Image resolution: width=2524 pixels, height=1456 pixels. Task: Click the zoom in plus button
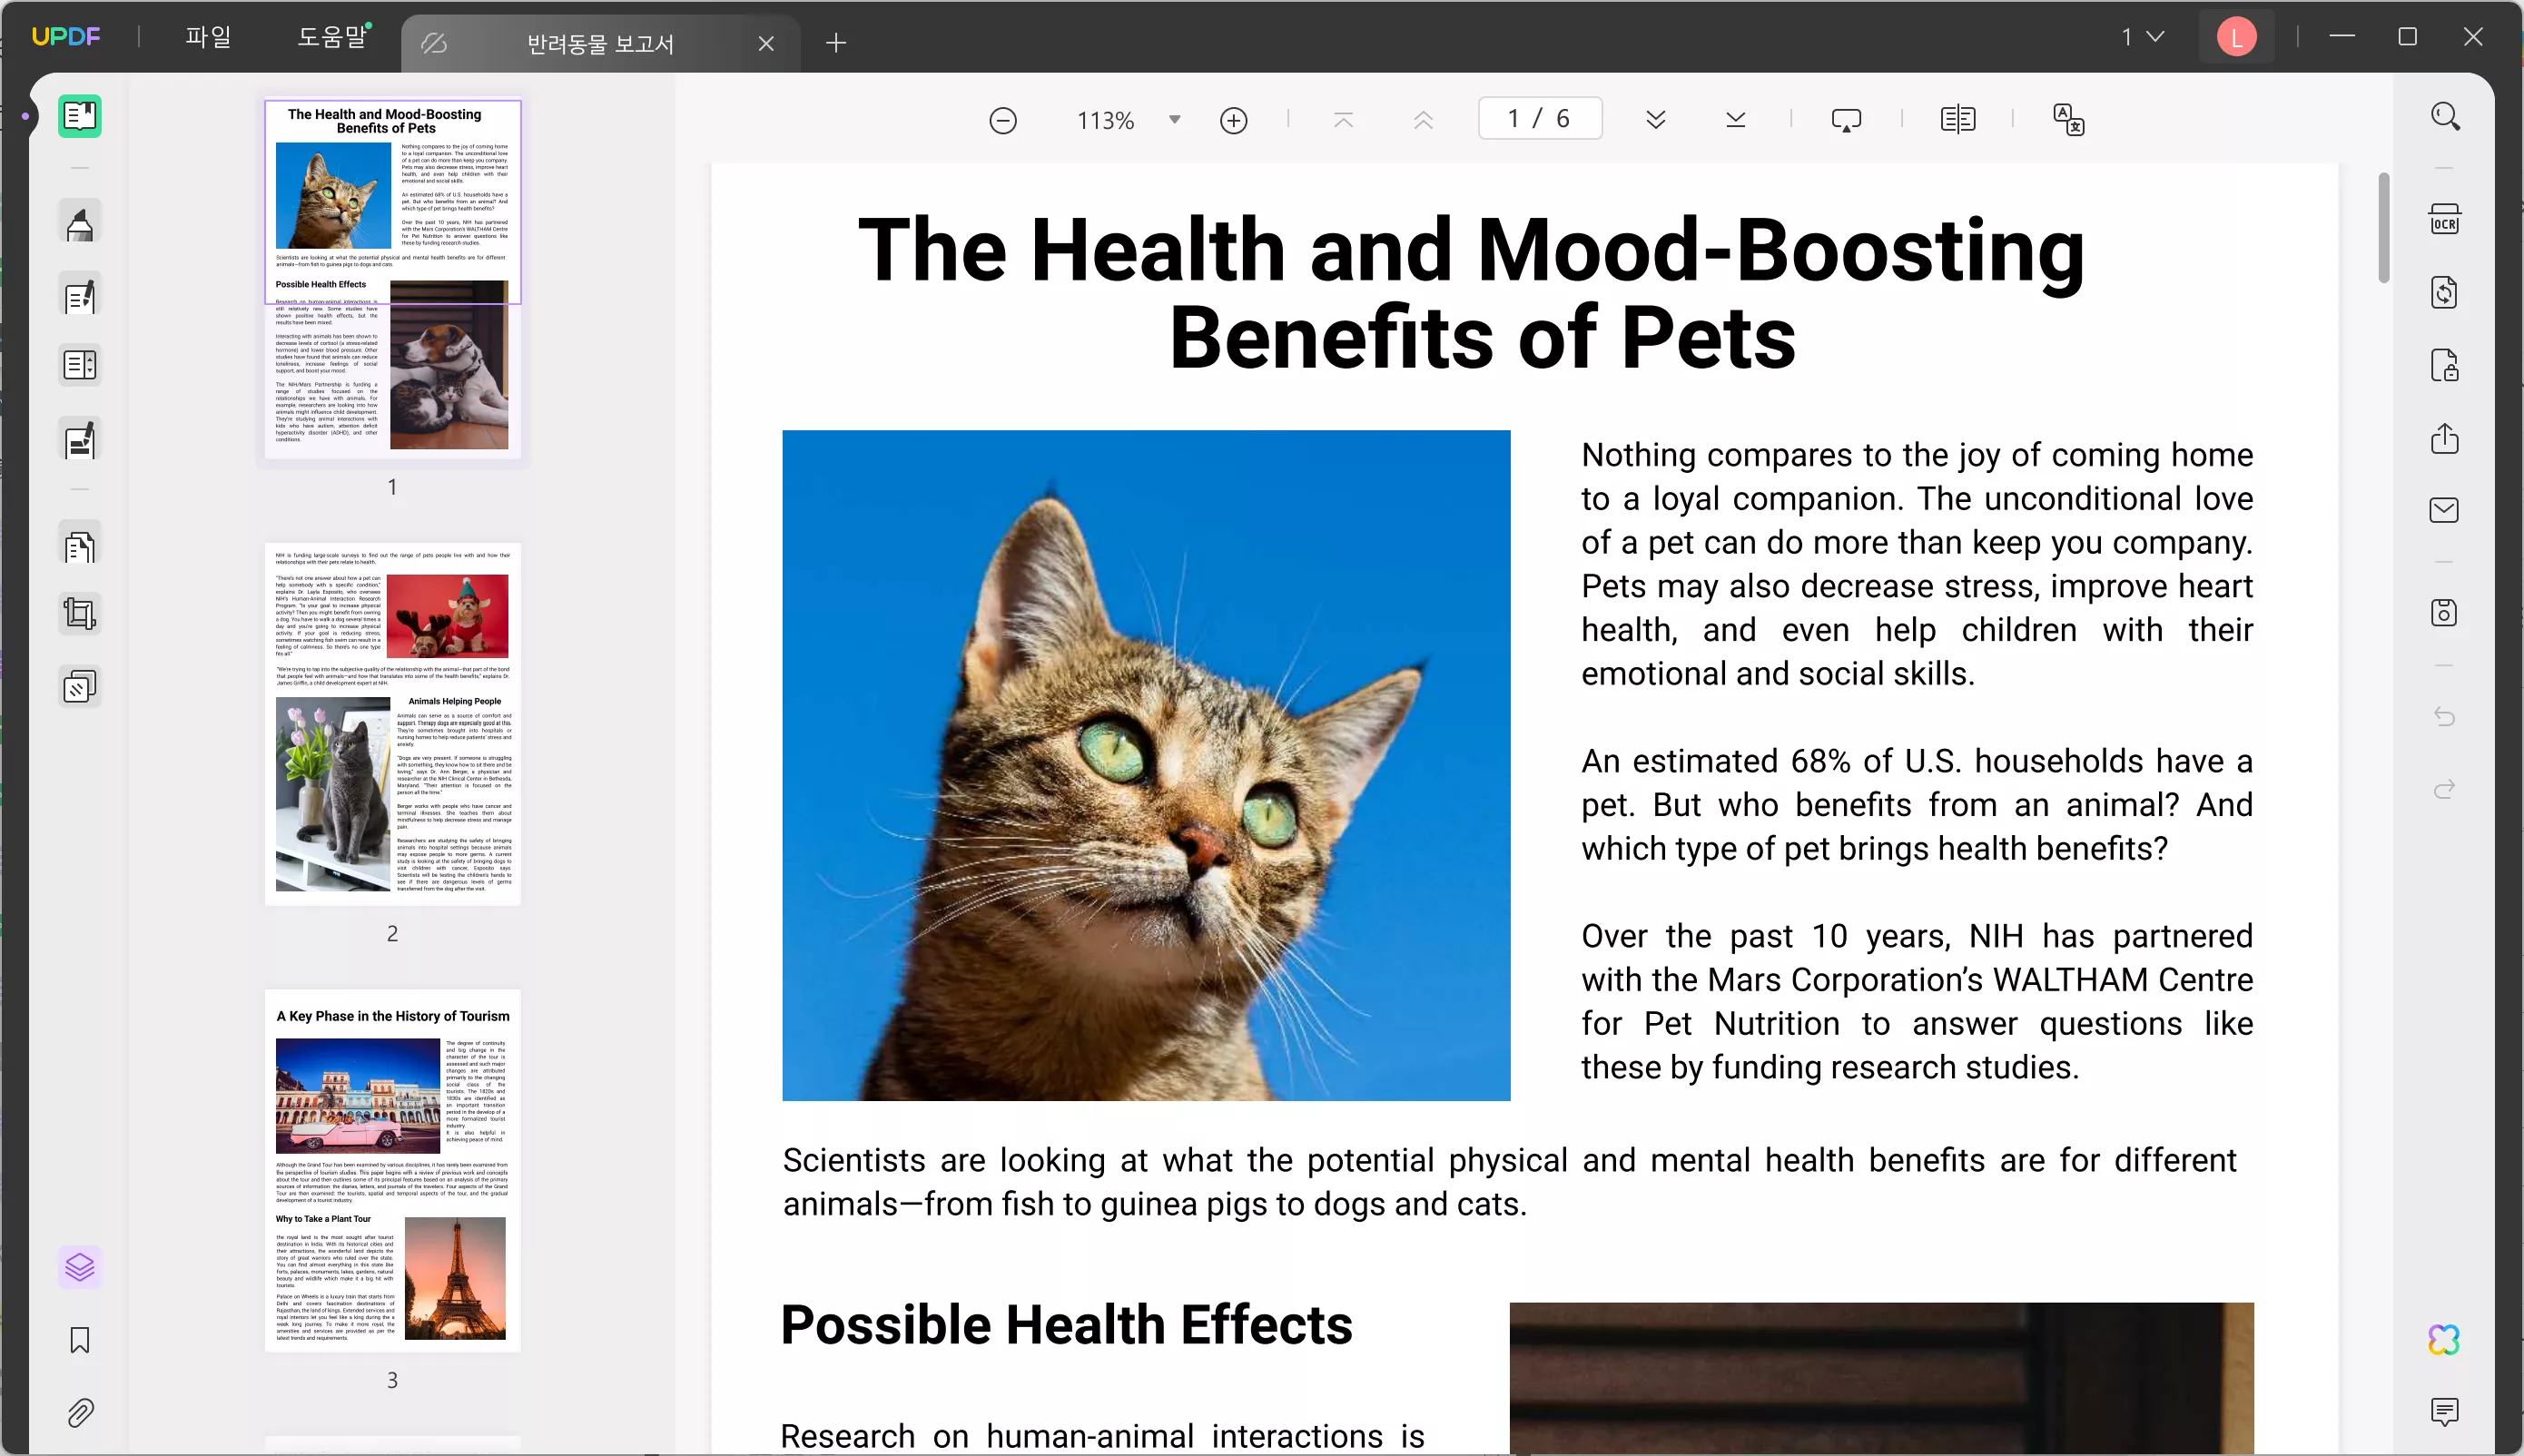1233,120
